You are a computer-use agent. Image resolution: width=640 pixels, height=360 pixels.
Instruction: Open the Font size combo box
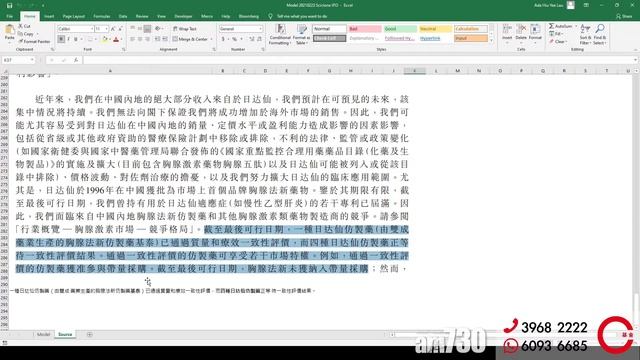point(101,29)
